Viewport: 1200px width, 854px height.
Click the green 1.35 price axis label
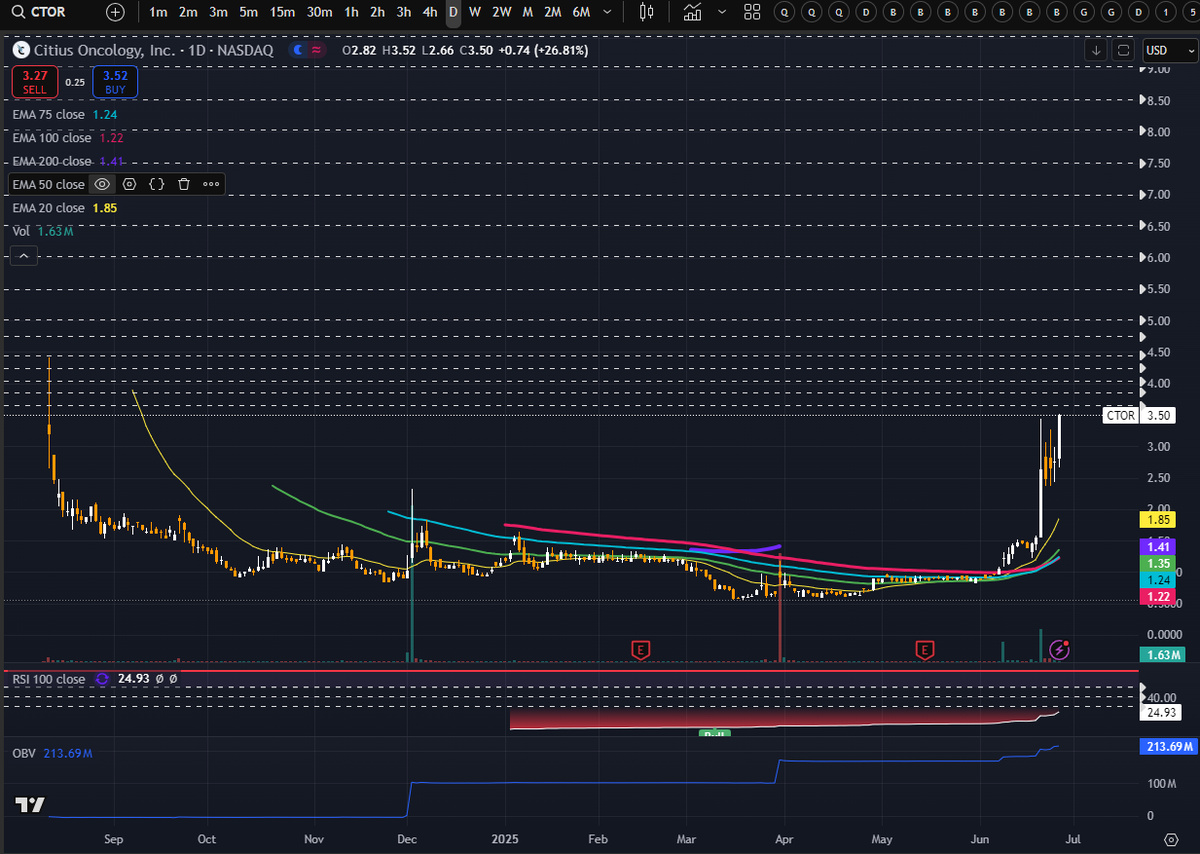click(1158, 564)
